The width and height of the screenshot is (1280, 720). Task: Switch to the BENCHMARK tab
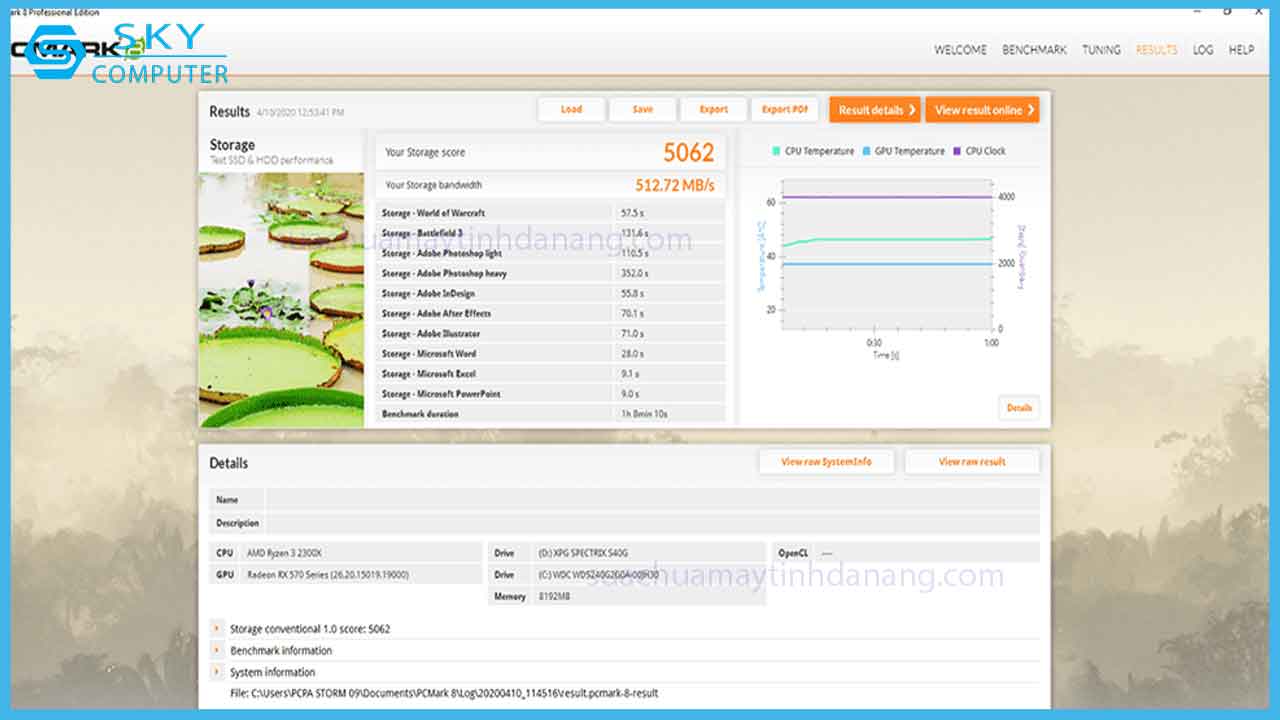(1034, 50)
